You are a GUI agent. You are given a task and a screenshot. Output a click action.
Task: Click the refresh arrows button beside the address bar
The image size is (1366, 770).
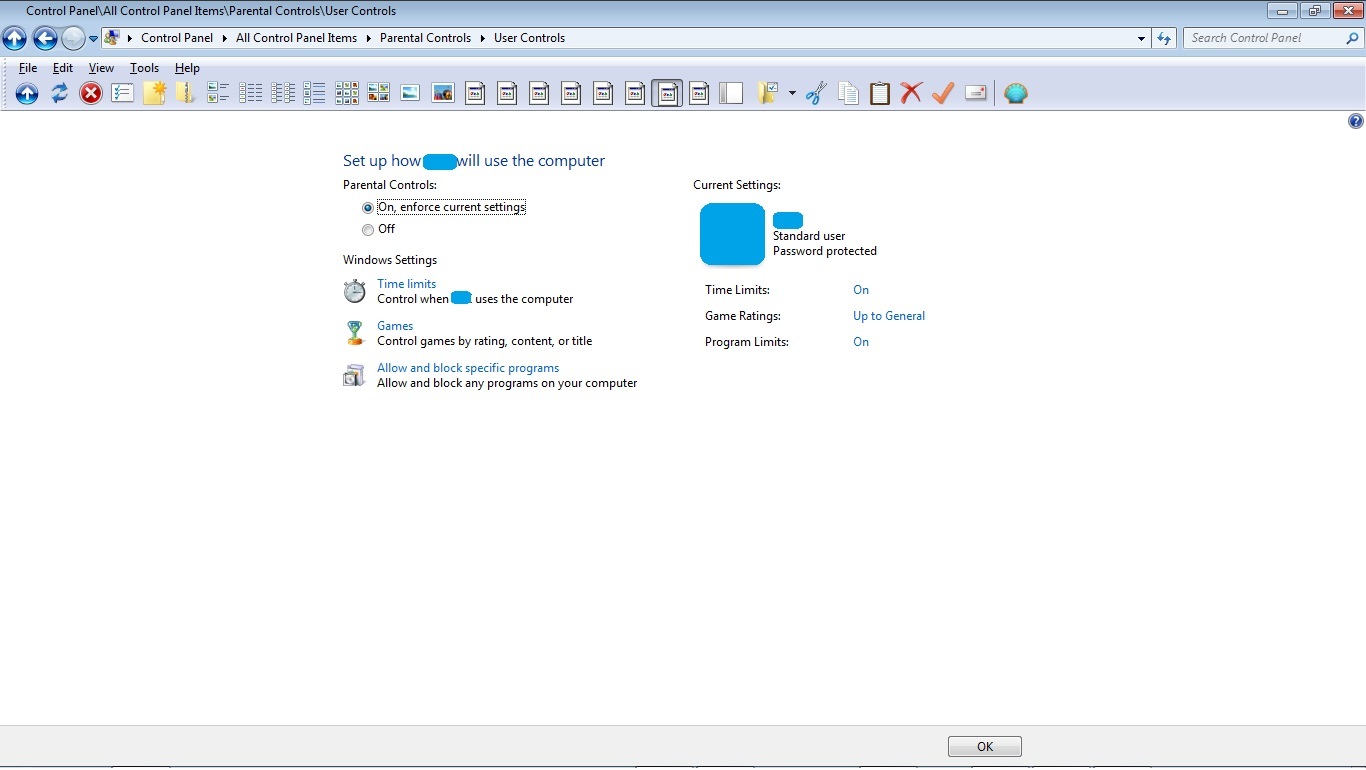(1164, 38)
